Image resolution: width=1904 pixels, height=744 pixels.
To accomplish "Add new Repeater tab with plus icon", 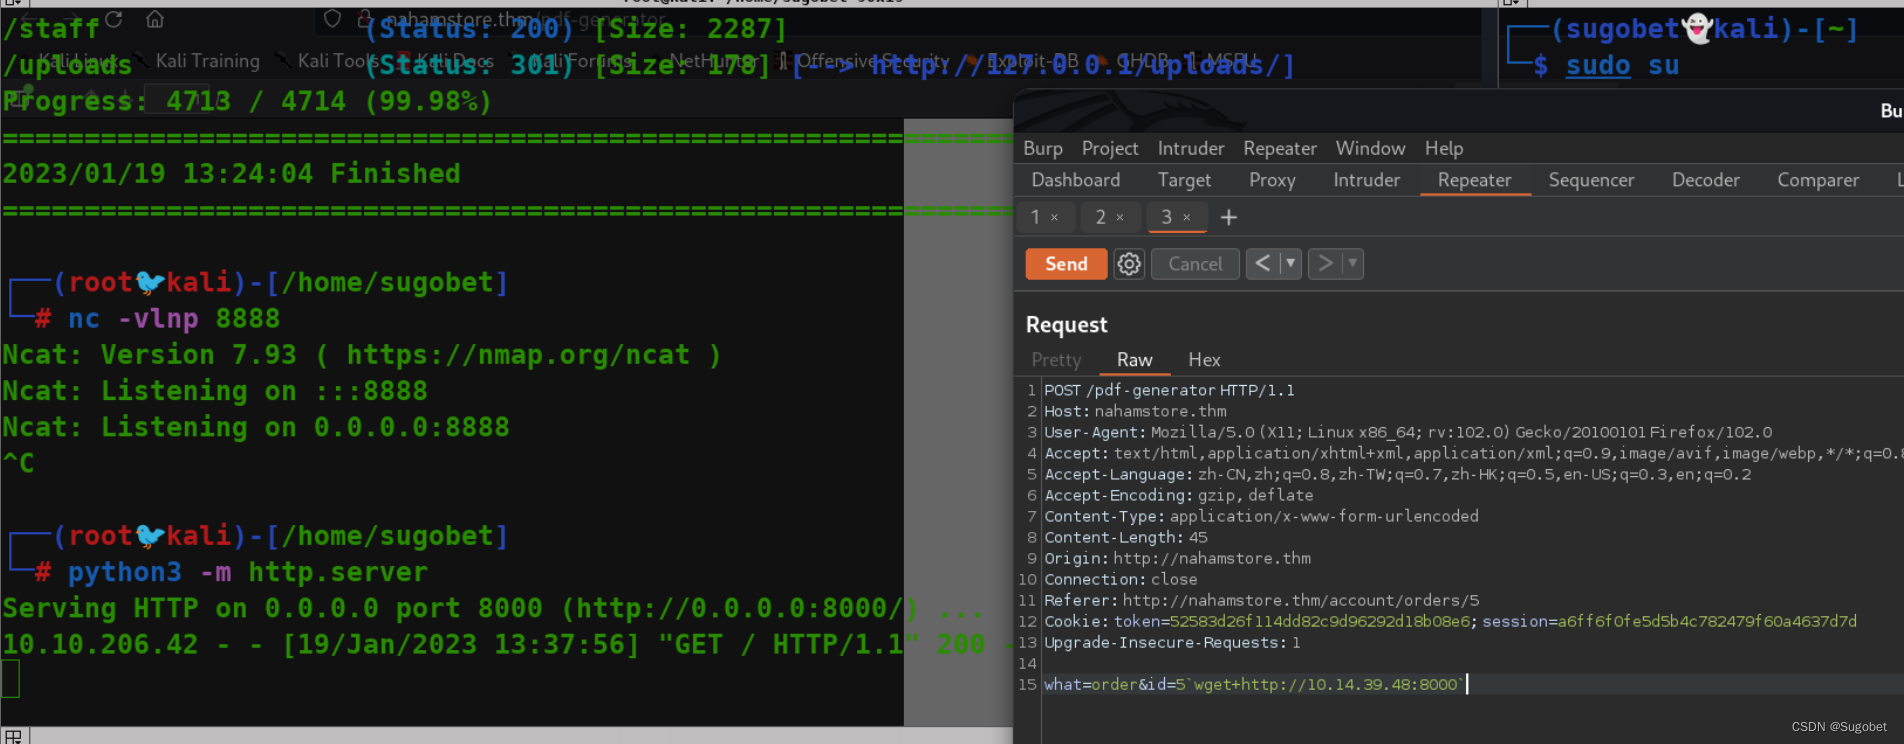I will click(x=1229, y=217).
